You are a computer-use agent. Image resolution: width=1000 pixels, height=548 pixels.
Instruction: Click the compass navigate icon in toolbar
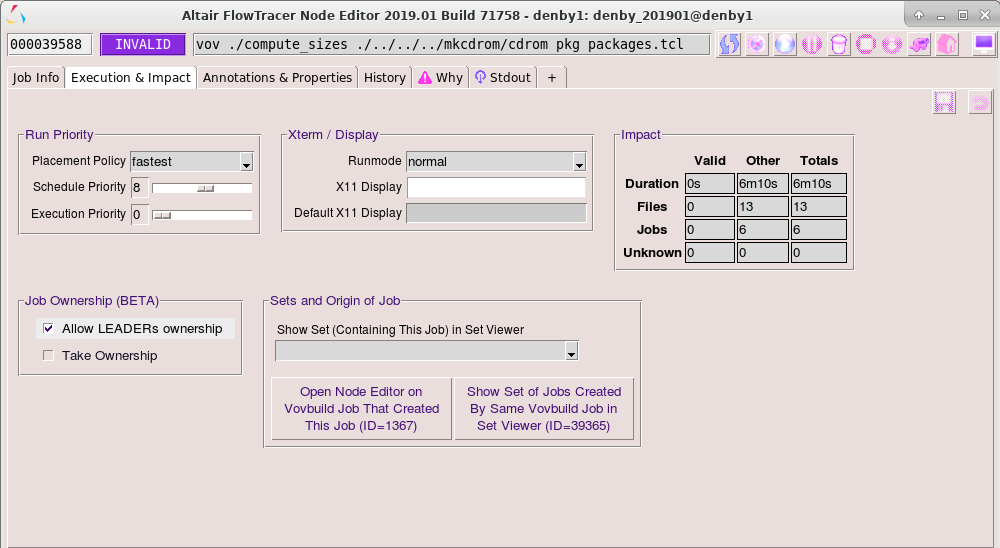click(757, 45)
